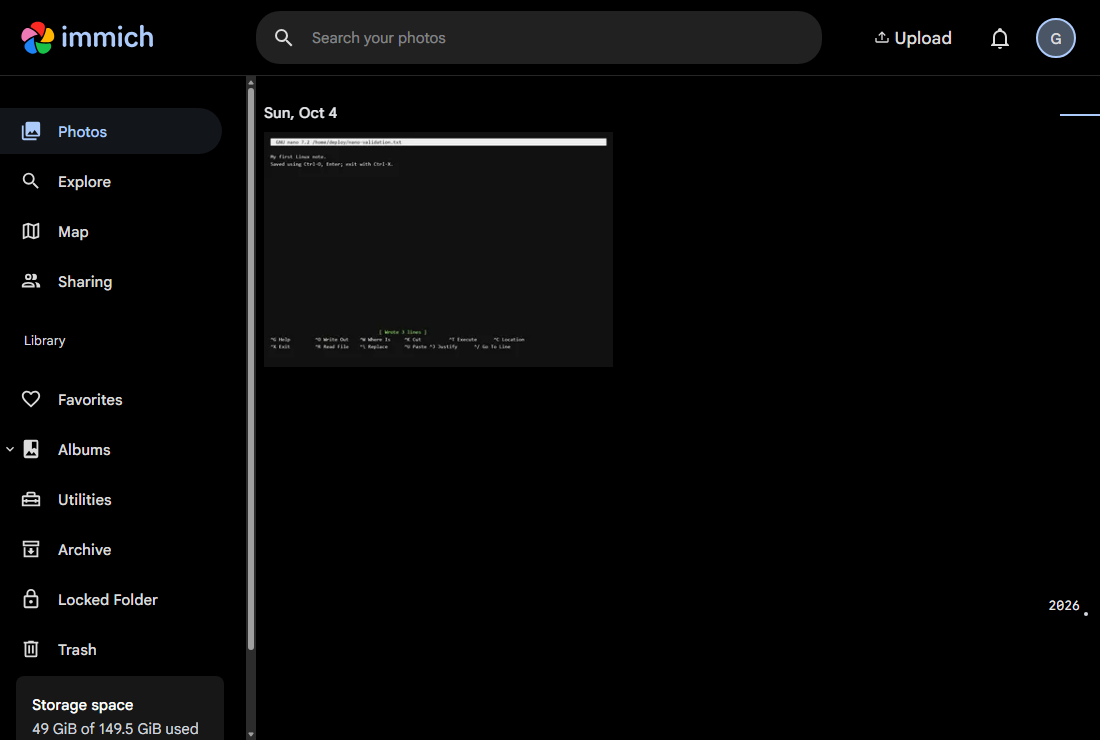1100x740 pixels.
Task: Click the Sharing people icon
Action: 31,281
